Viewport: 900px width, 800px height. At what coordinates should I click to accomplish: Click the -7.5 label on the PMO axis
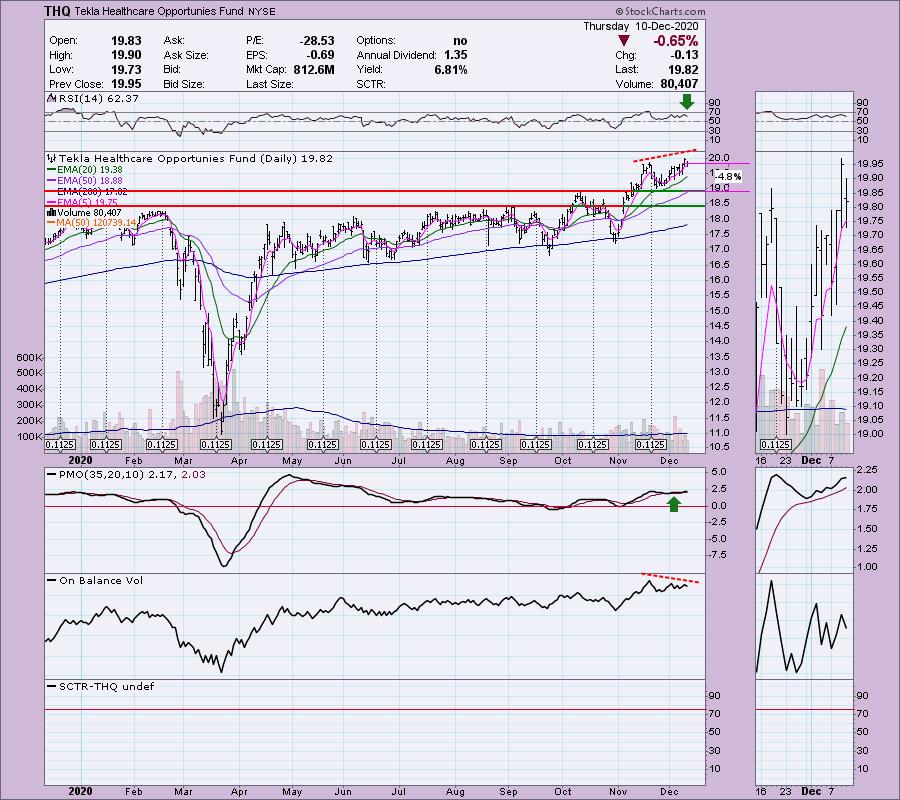tap(718, 555)
